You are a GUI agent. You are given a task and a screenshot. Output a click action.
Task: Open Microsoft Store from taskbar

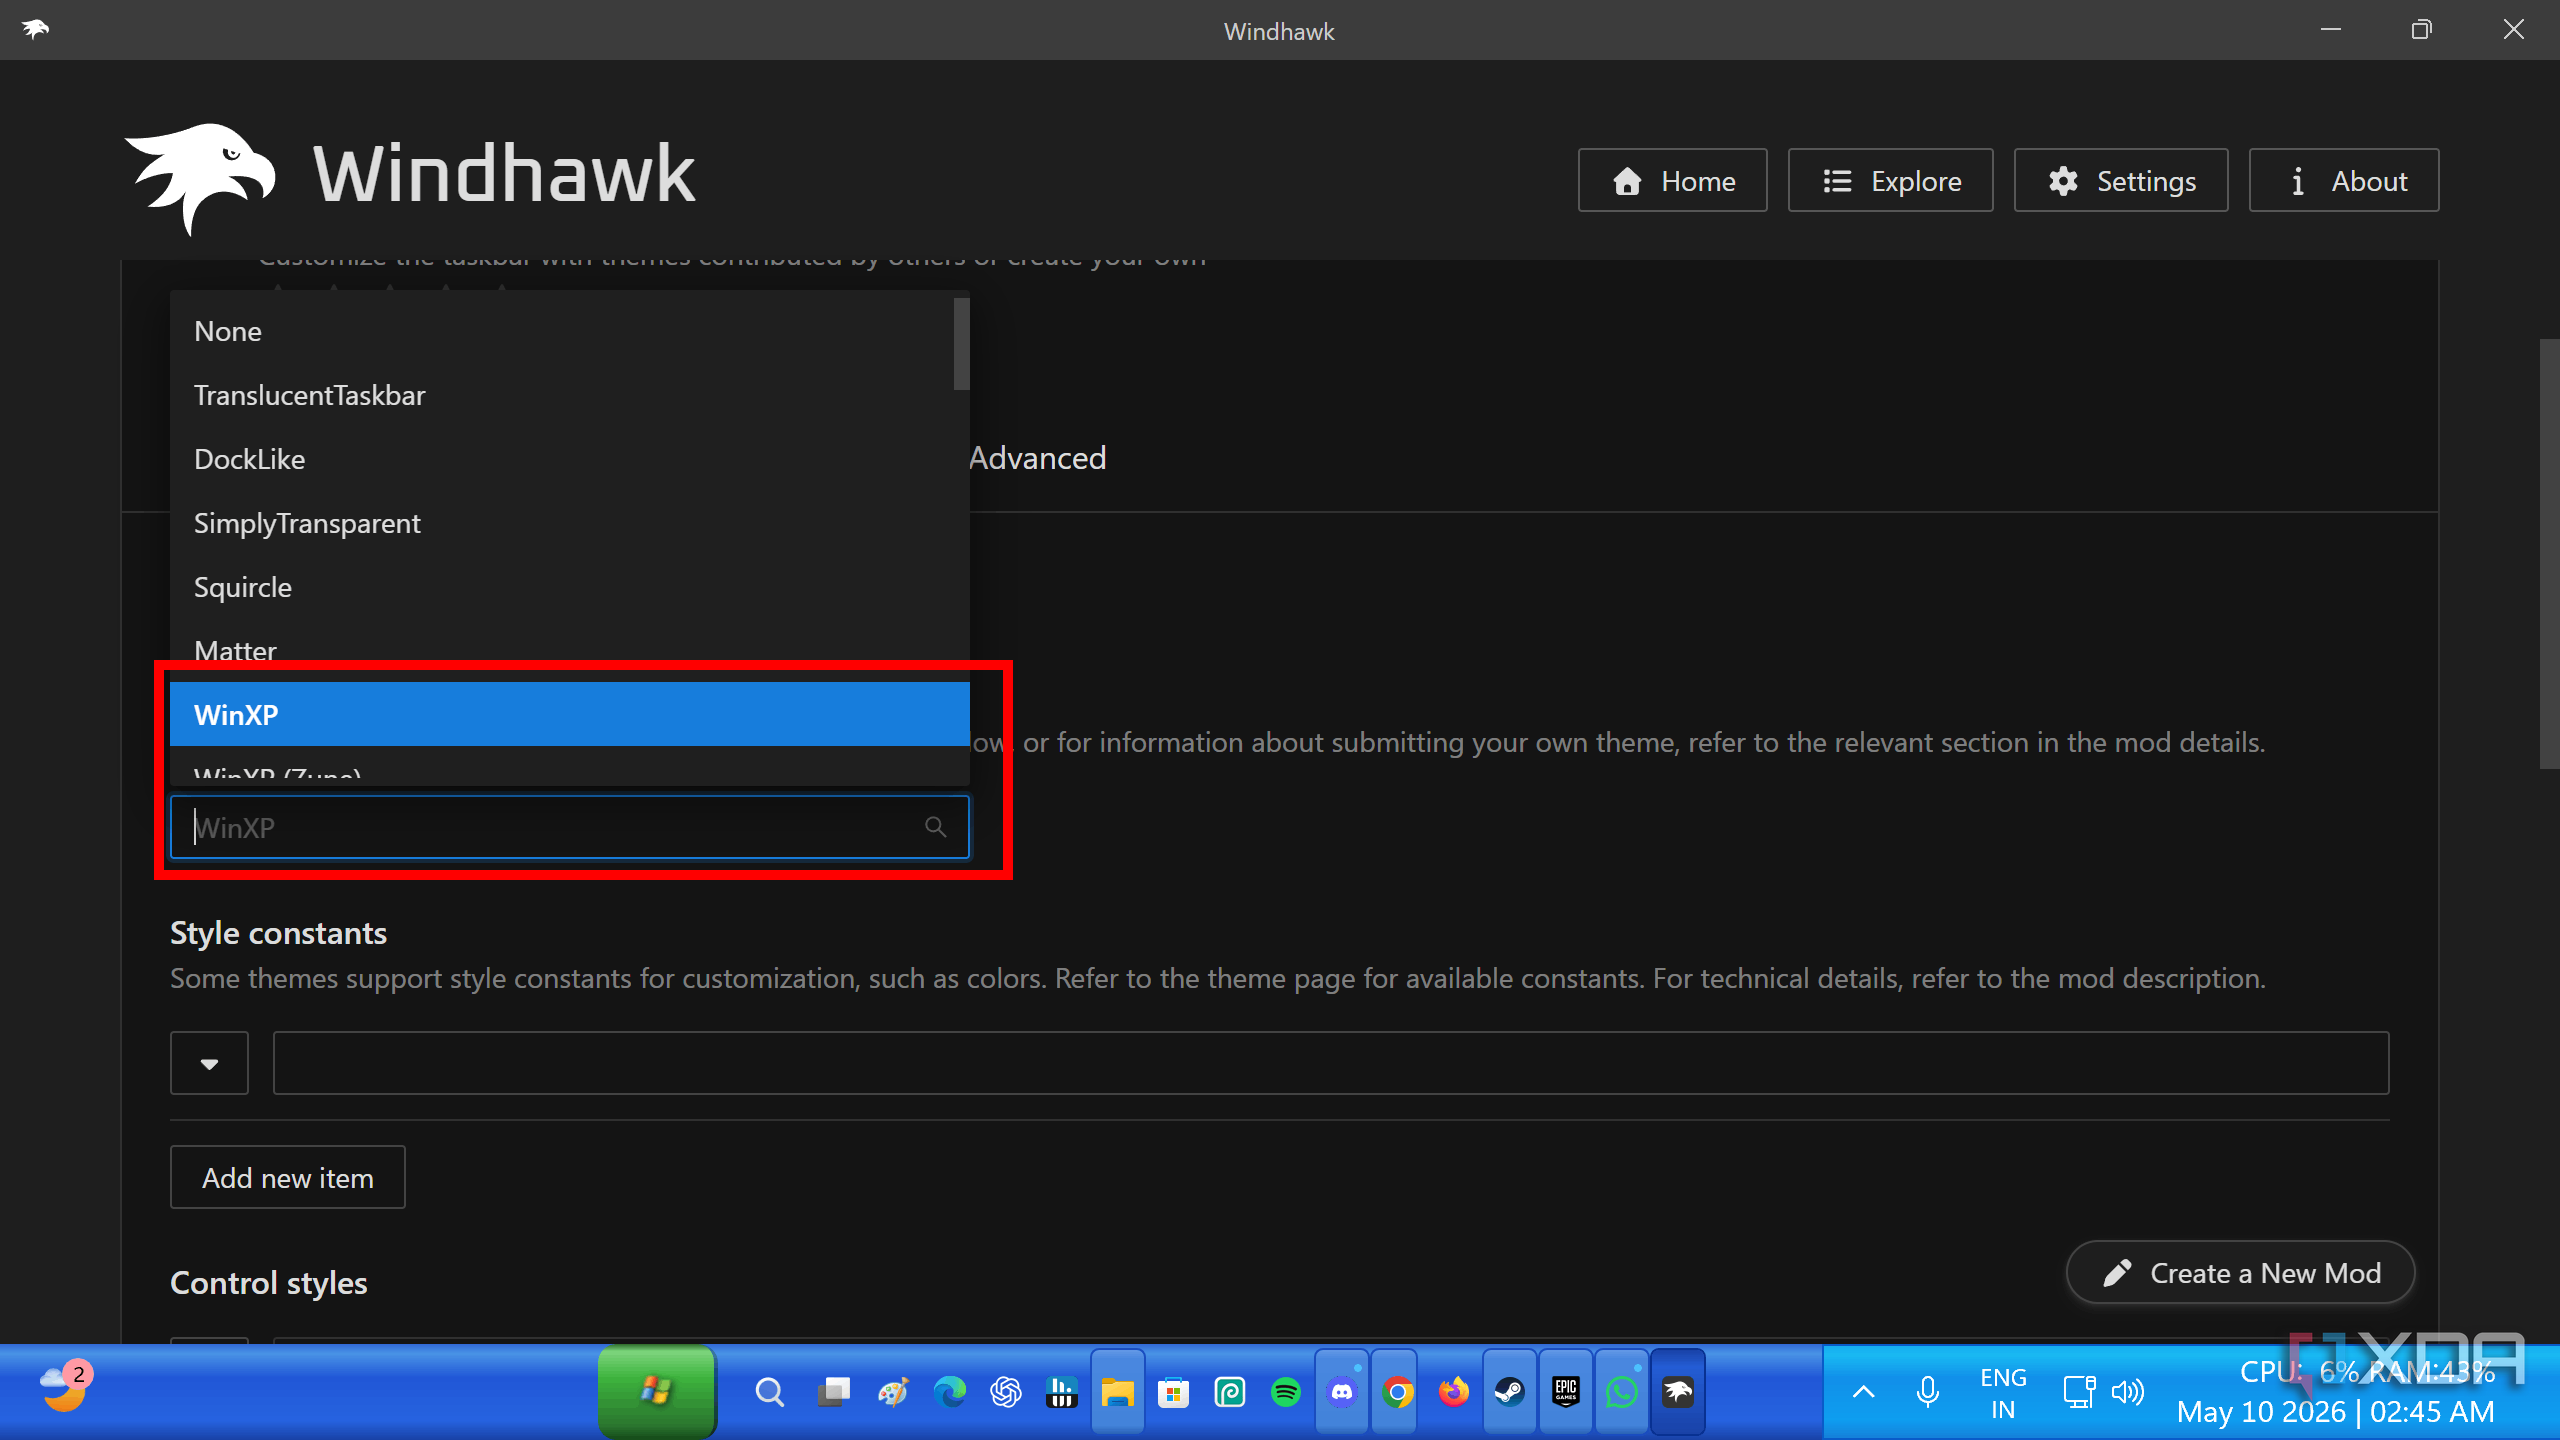click(x=1173, y=1392)
